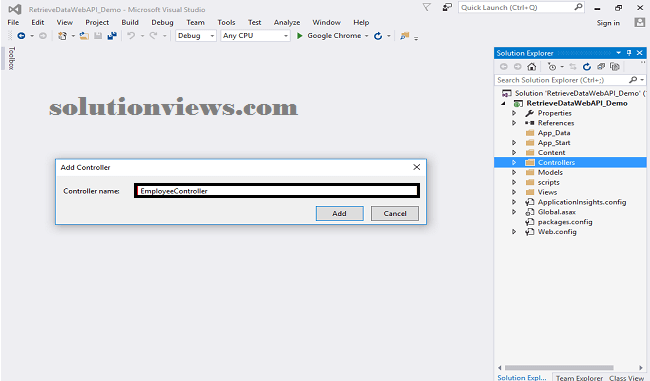This screenshot has height=381, width=650.
Task: Click the Undo arrow in toolbar
Action: (x=131, y=36)
